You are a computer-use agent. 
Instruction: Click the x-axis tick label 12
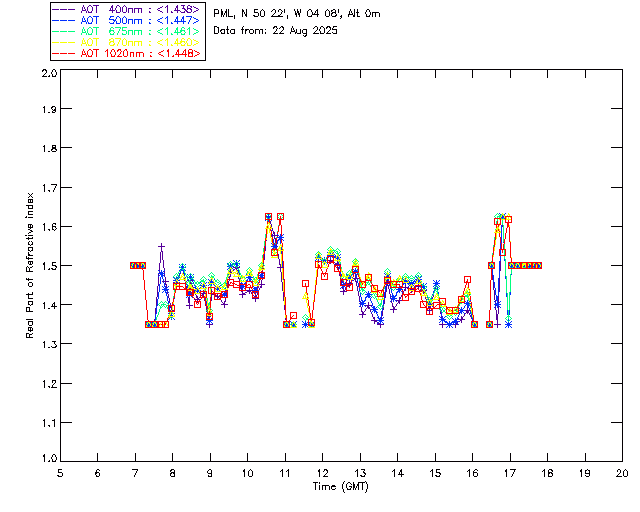point(322,473)
